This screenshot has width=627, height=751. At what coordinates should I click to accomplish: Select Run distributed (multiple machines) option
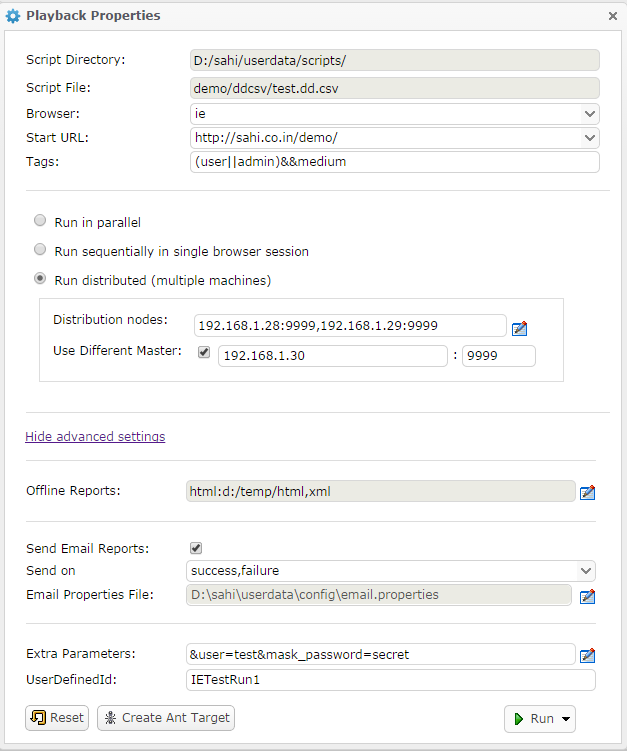pyautogui.click(x=40, y=279)
